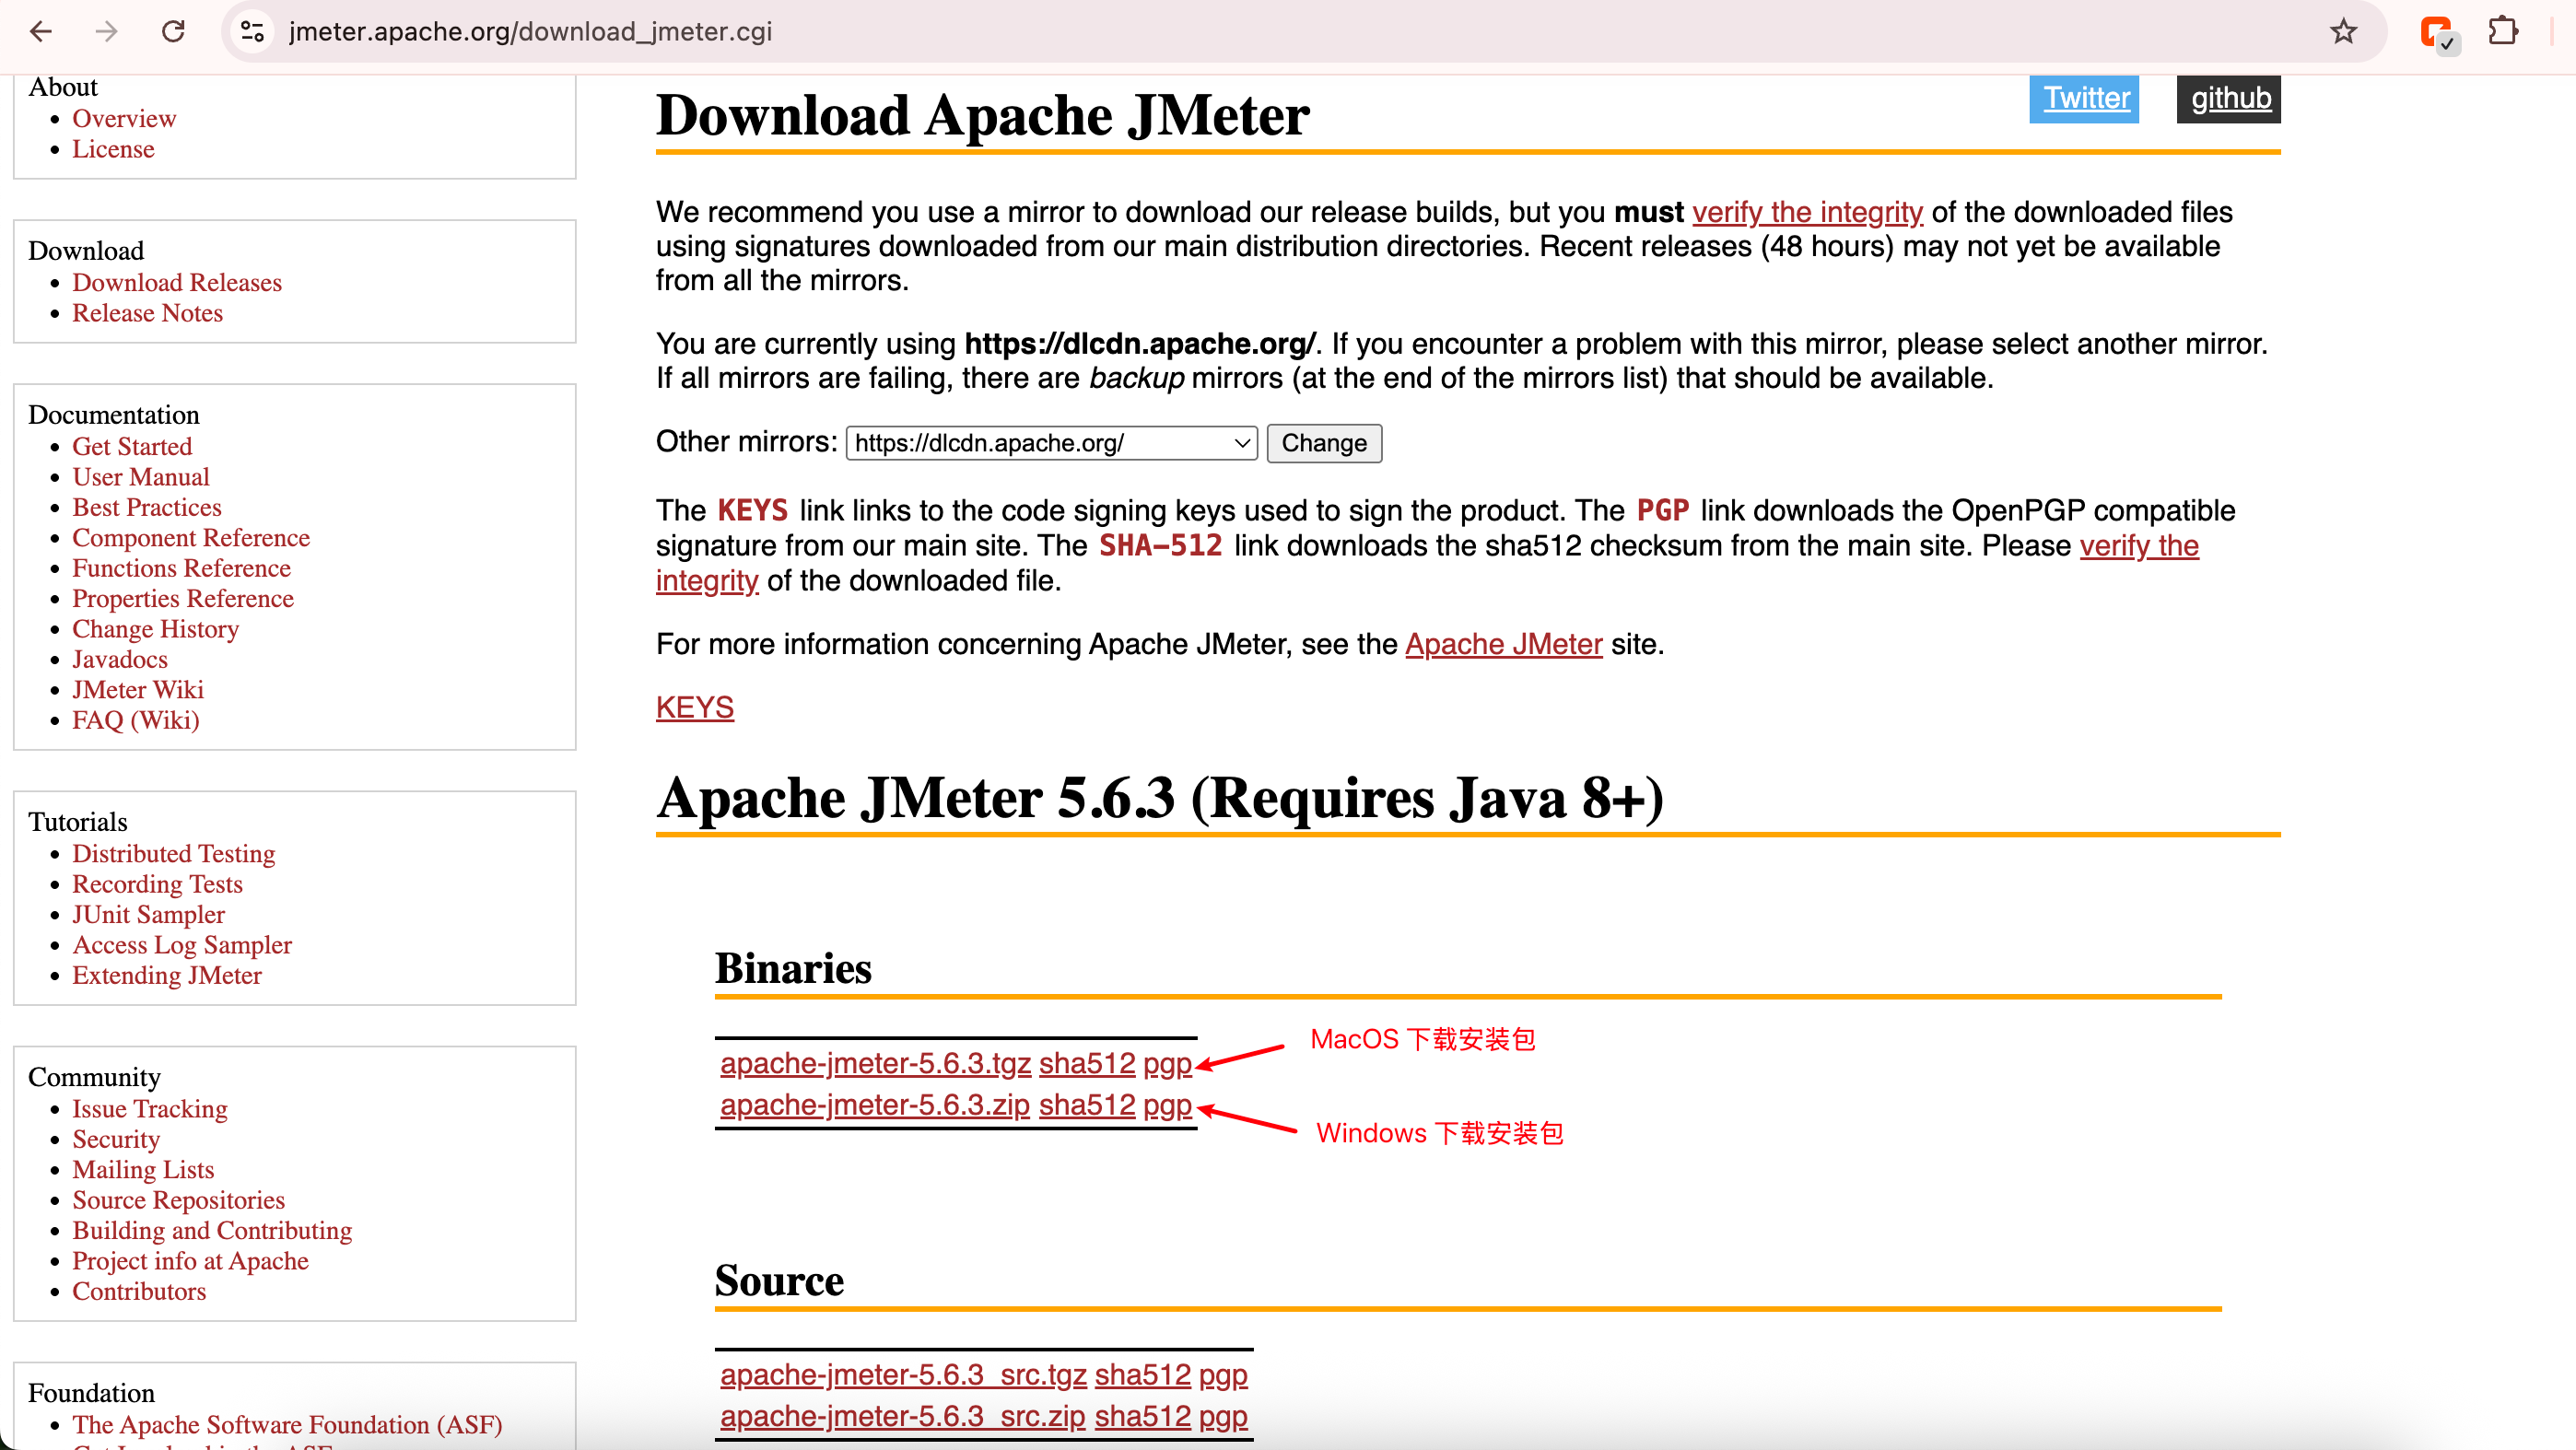Open Issue Tracking link
This screenshot has width=2576, height=1450.
[x=150, y=1108]
